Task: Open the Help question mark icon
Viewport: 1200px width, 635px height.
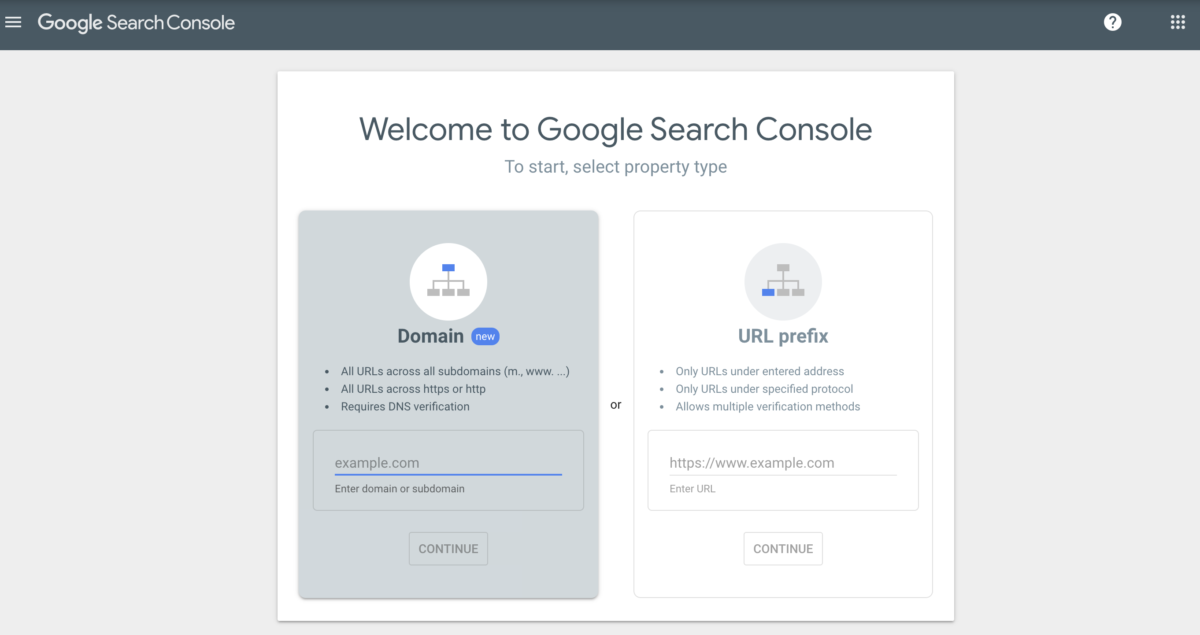Action: pyautogui.click(x=1112, y=22)
